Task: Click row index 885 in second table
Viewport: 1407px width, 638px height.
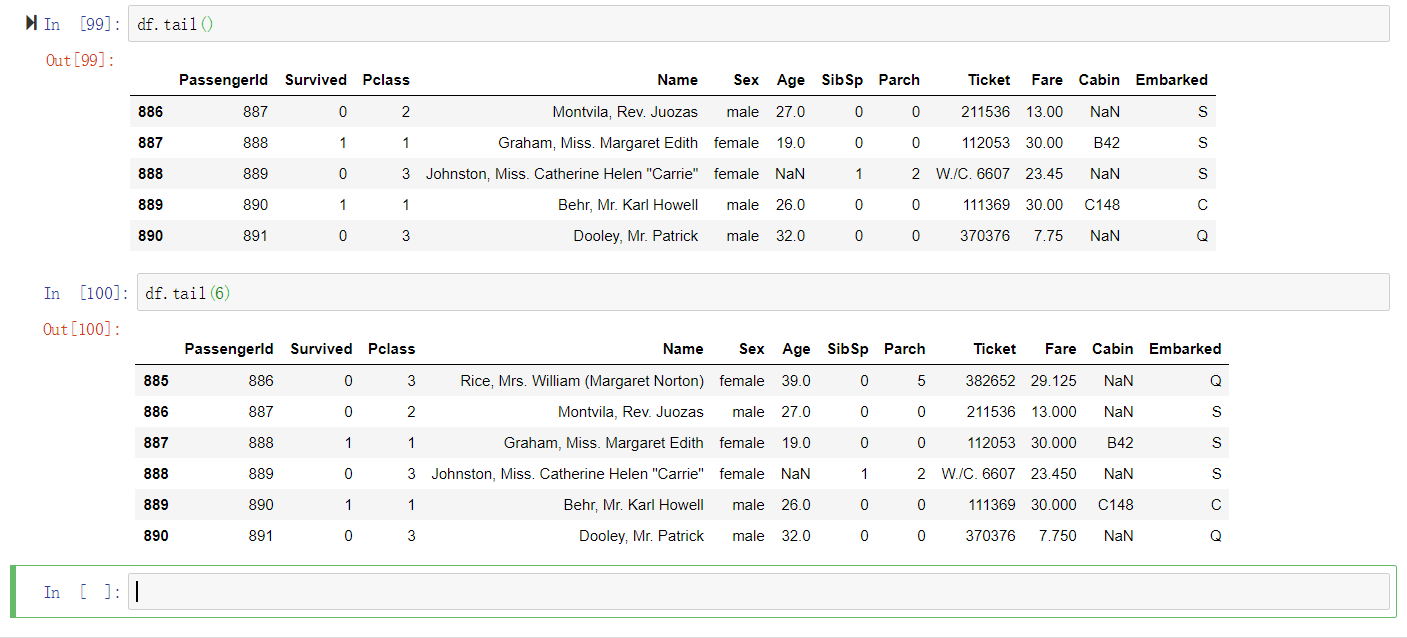Action: coord(156,381)
